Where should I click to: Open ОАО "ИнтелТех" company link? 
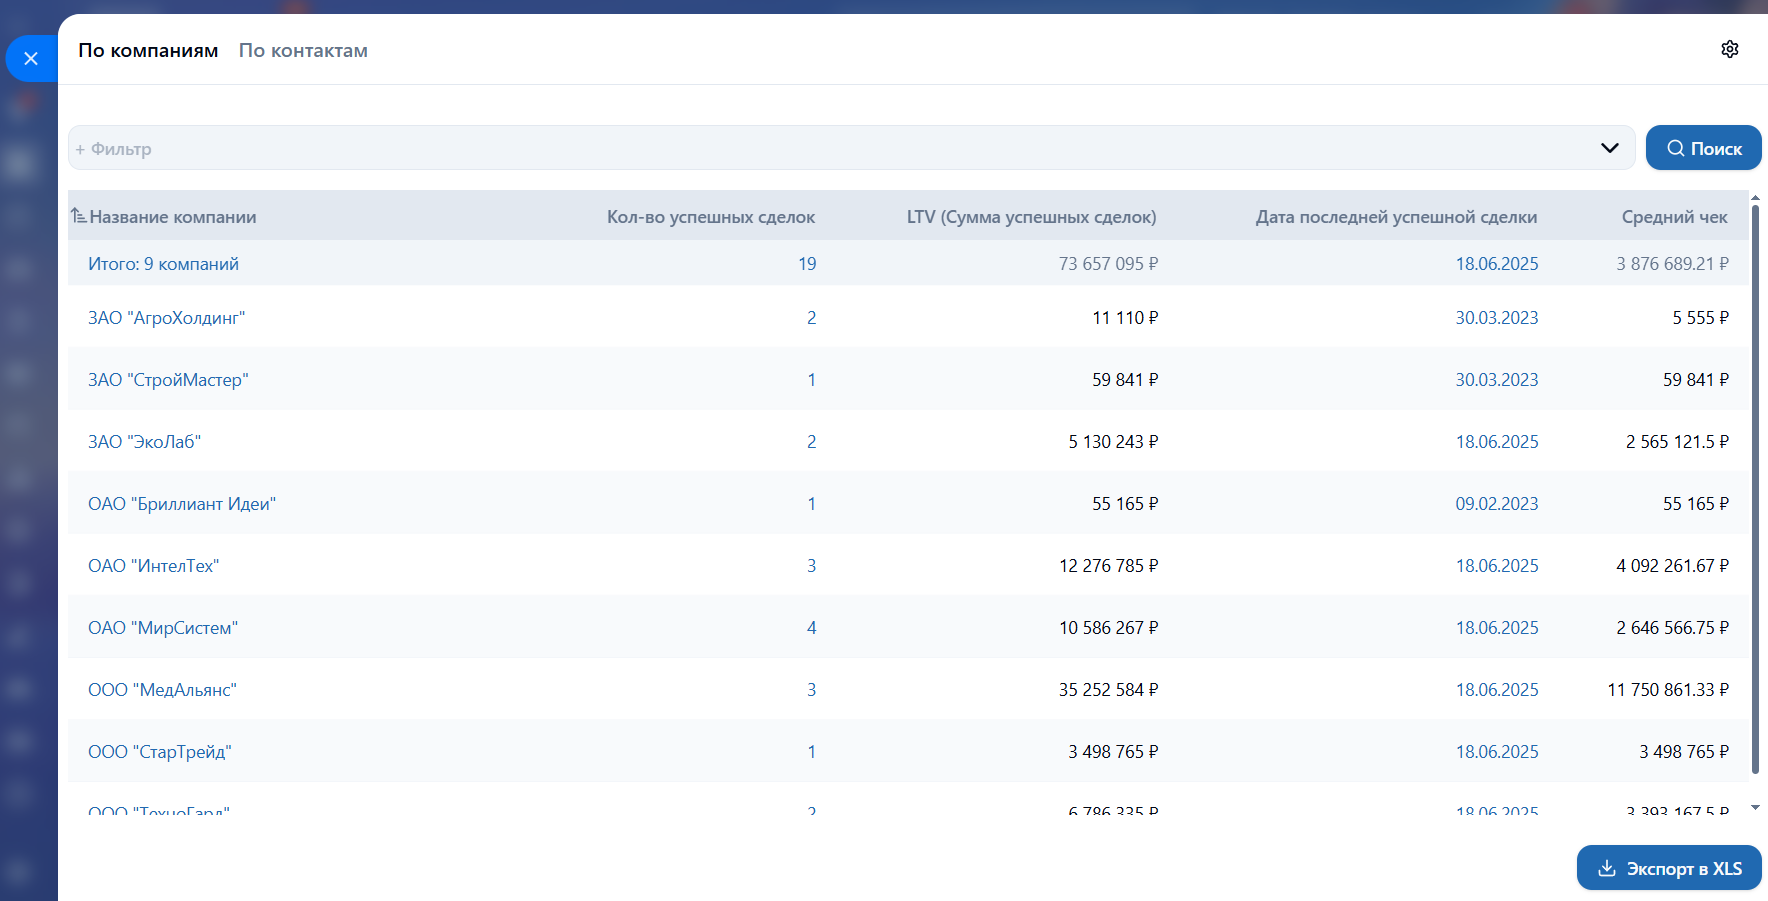tap(153, 566)
